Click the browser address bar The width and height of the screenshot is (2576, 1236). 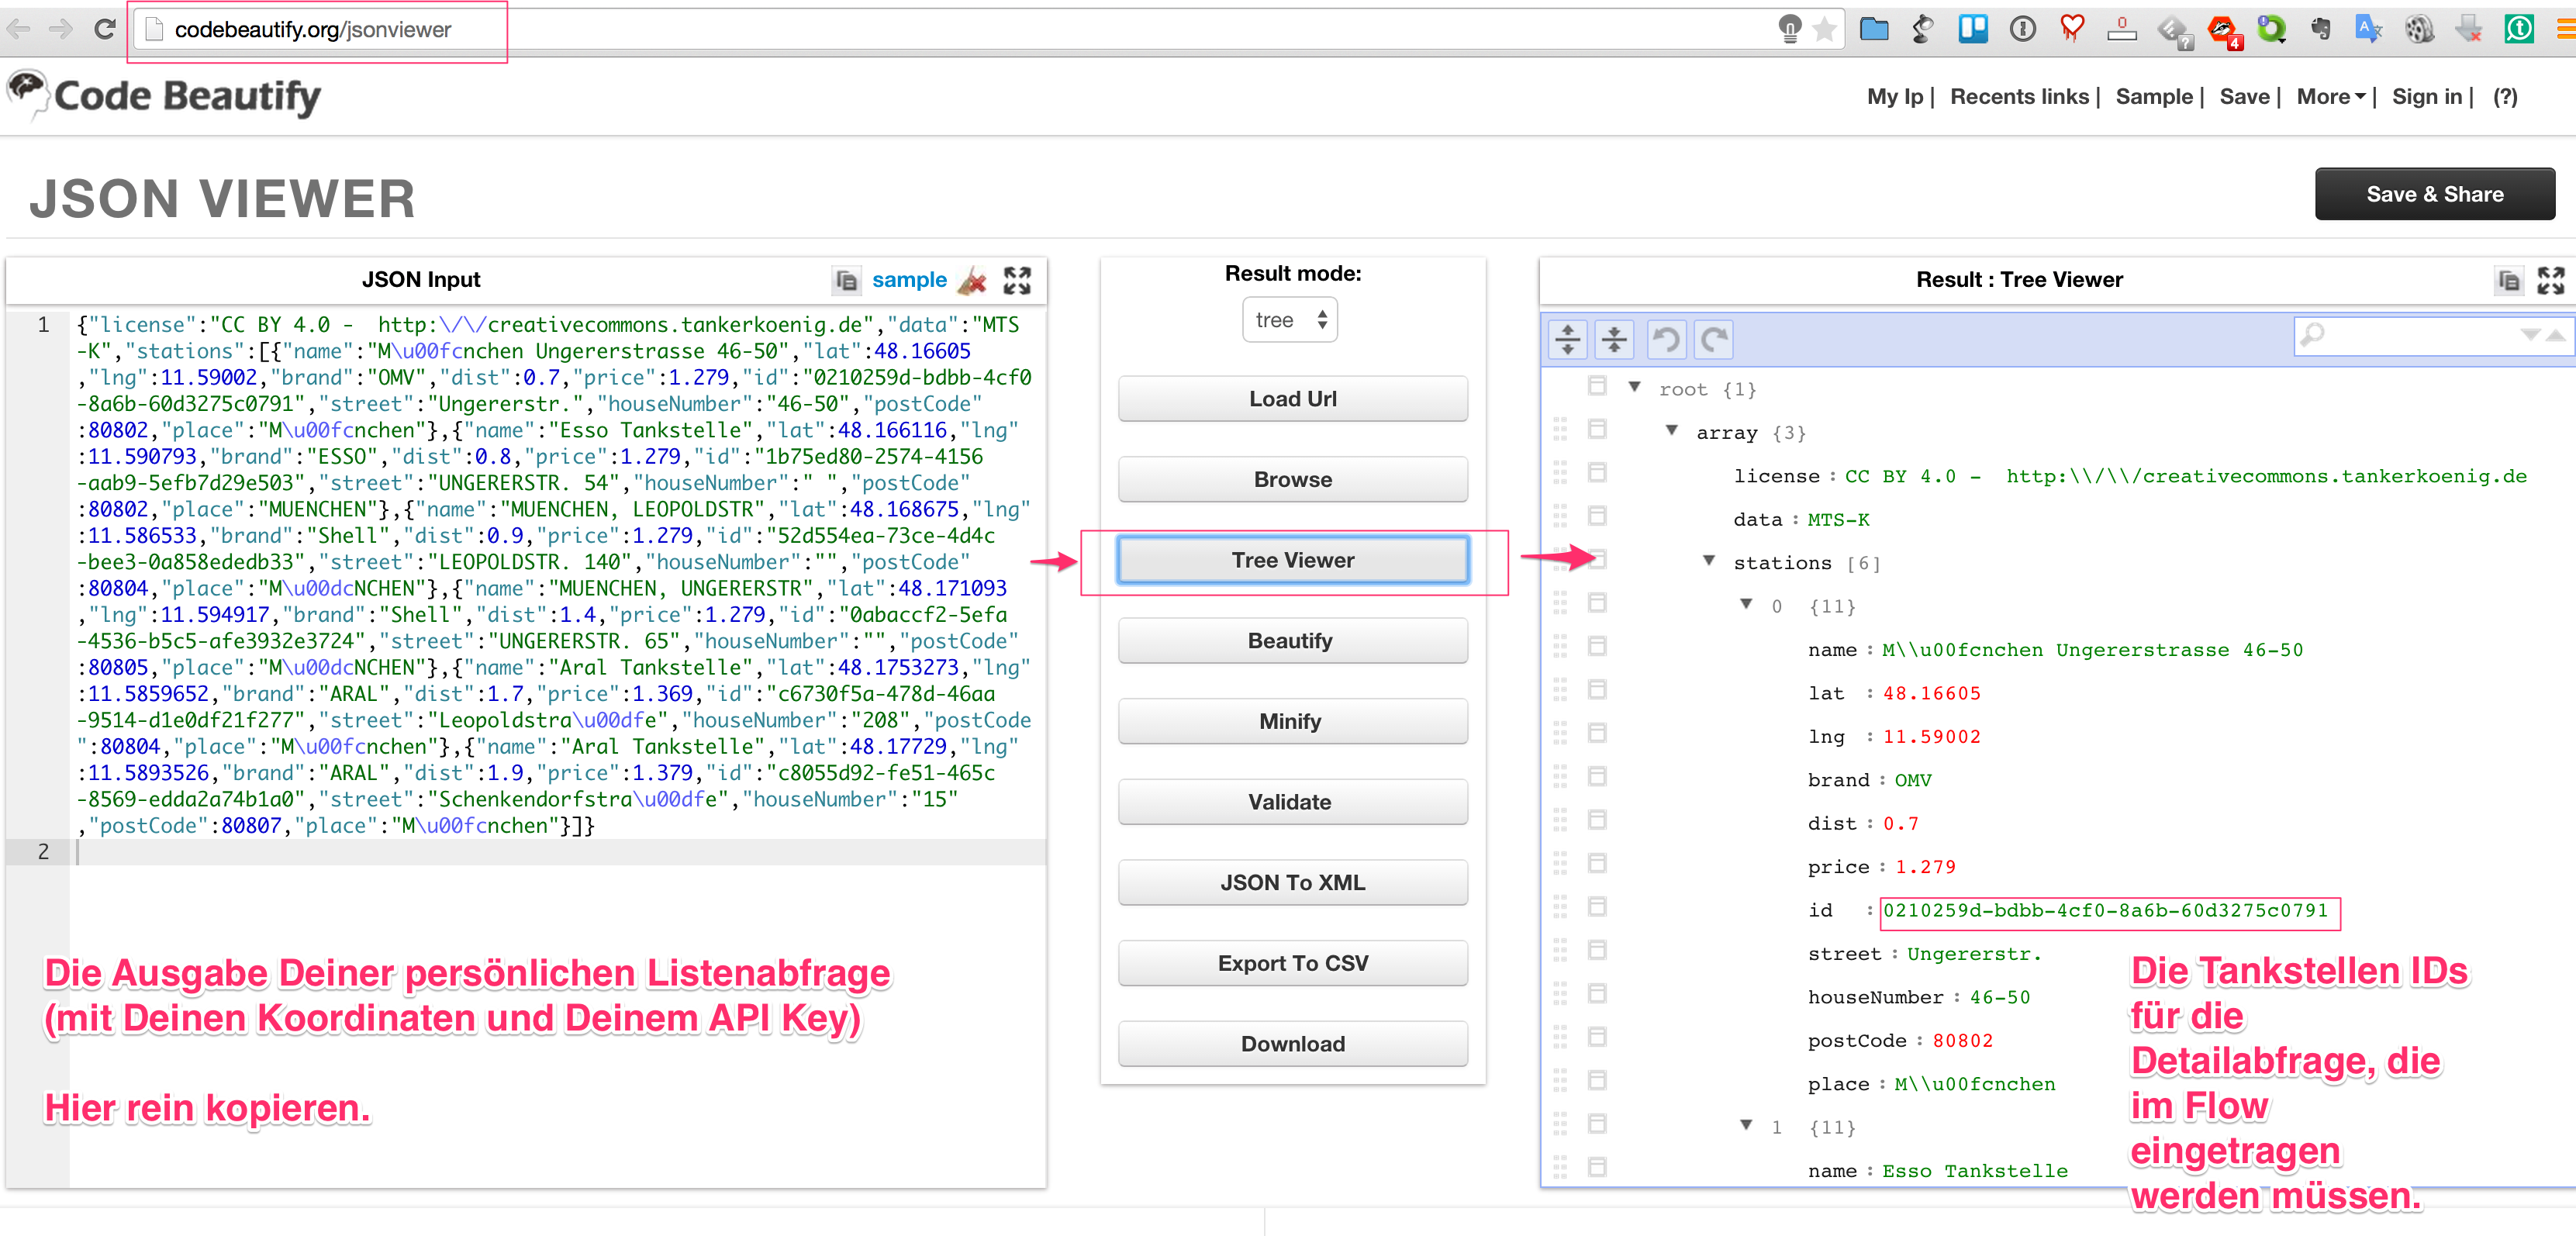click(x=960, y=29)
